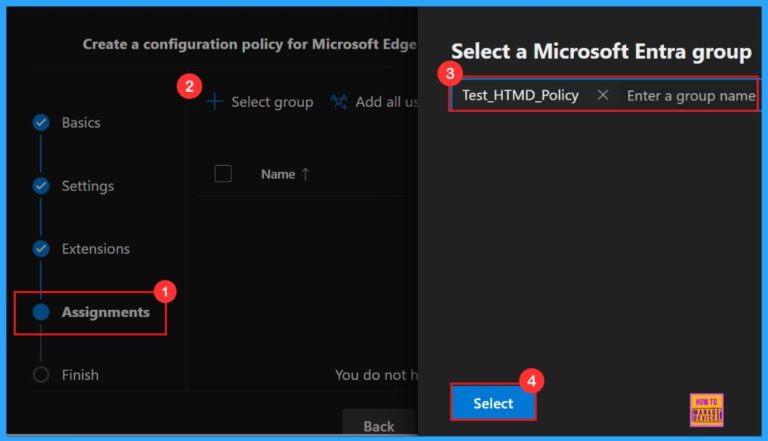Click the Select button in Entra group panel
The height and width of the screenshot is (441, 768).
[493, 403]
